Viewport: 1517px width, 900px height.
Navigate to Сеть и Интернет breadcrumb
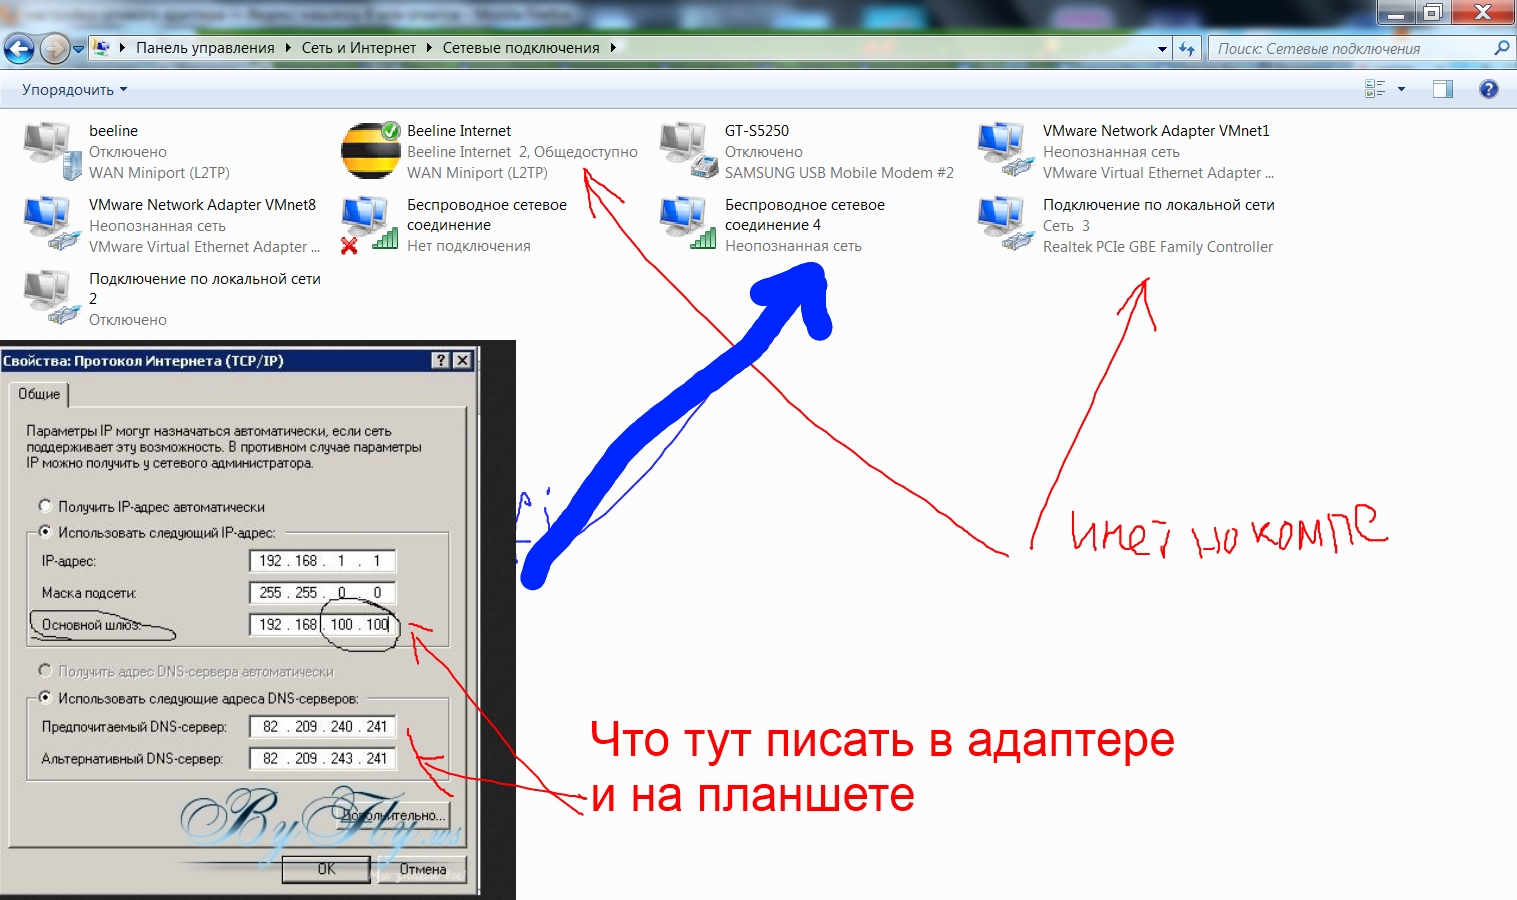pyautogui.click(x=358, y=47)
